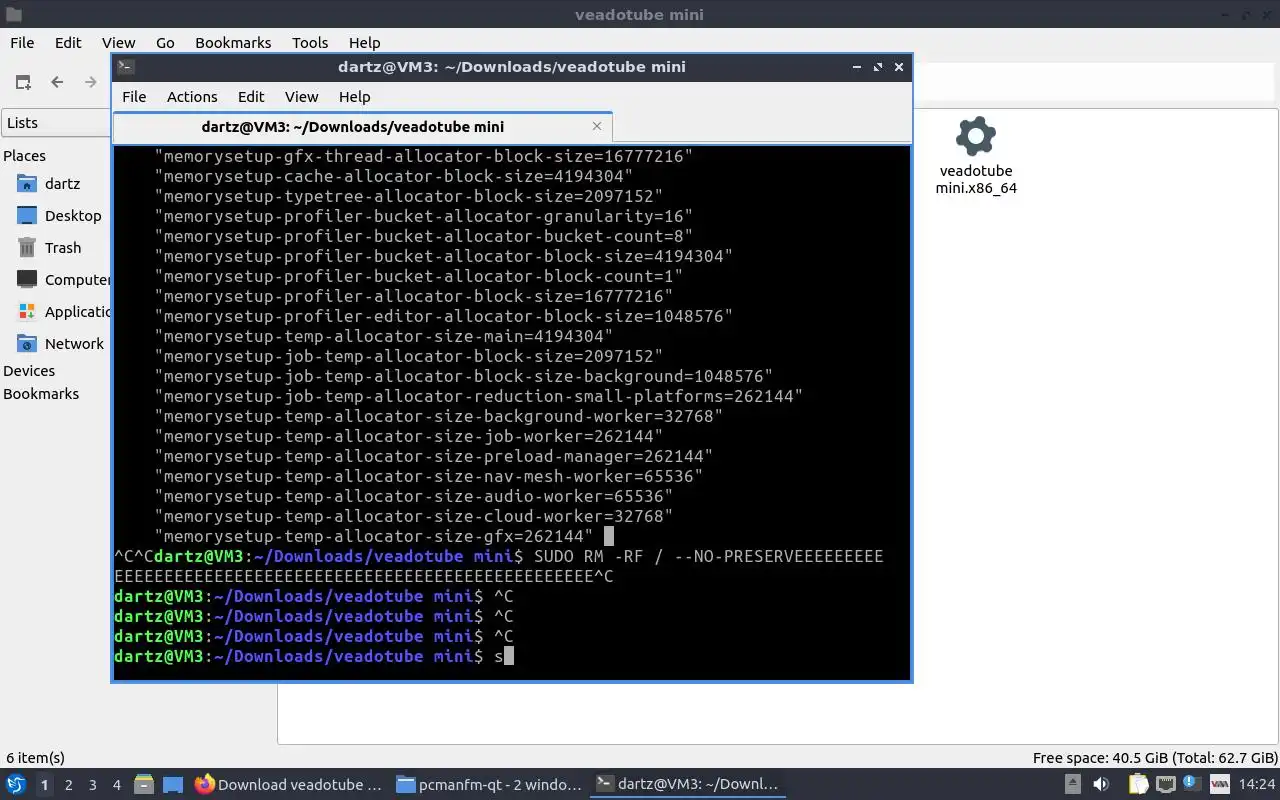1280x800 pixels.
Task: Click the Trash bin icon
Action: 27,248
